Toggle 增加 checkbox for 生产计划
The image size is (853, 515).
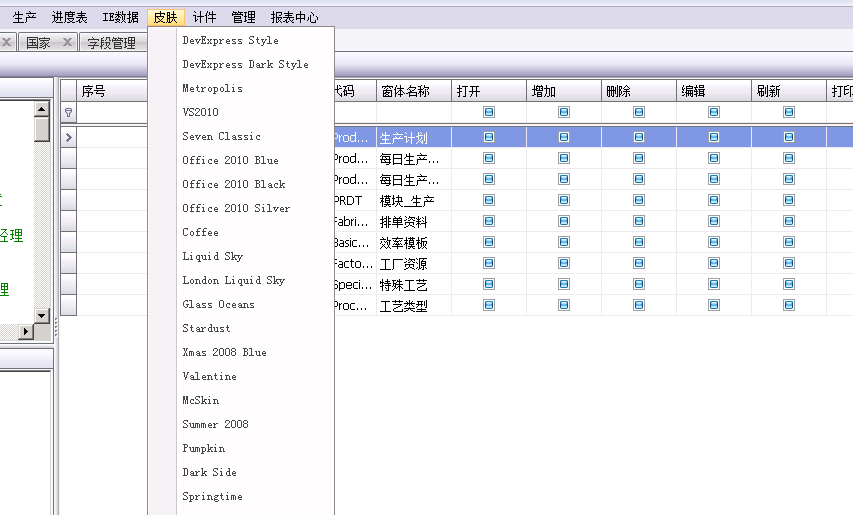[x=564, y=137]
